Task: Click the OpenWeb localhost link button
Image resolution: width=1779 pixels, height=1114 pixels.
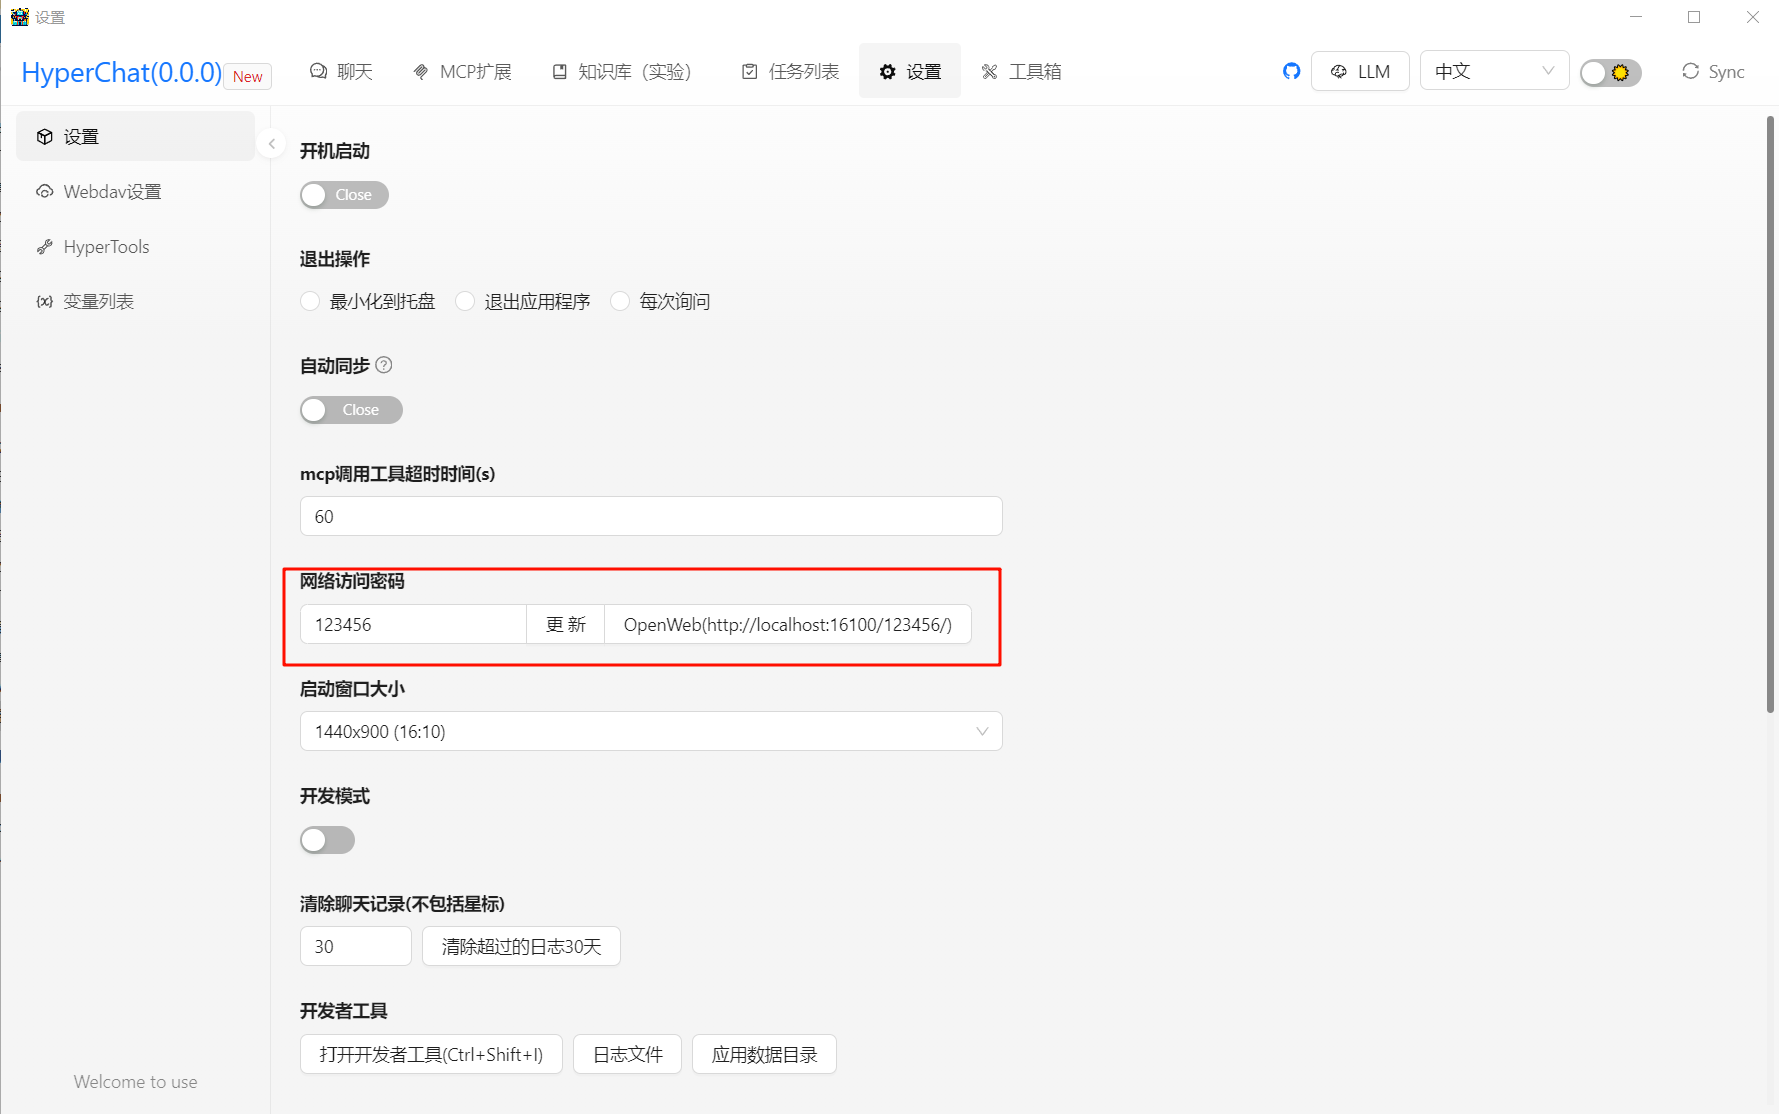Action: click(788, 624)
